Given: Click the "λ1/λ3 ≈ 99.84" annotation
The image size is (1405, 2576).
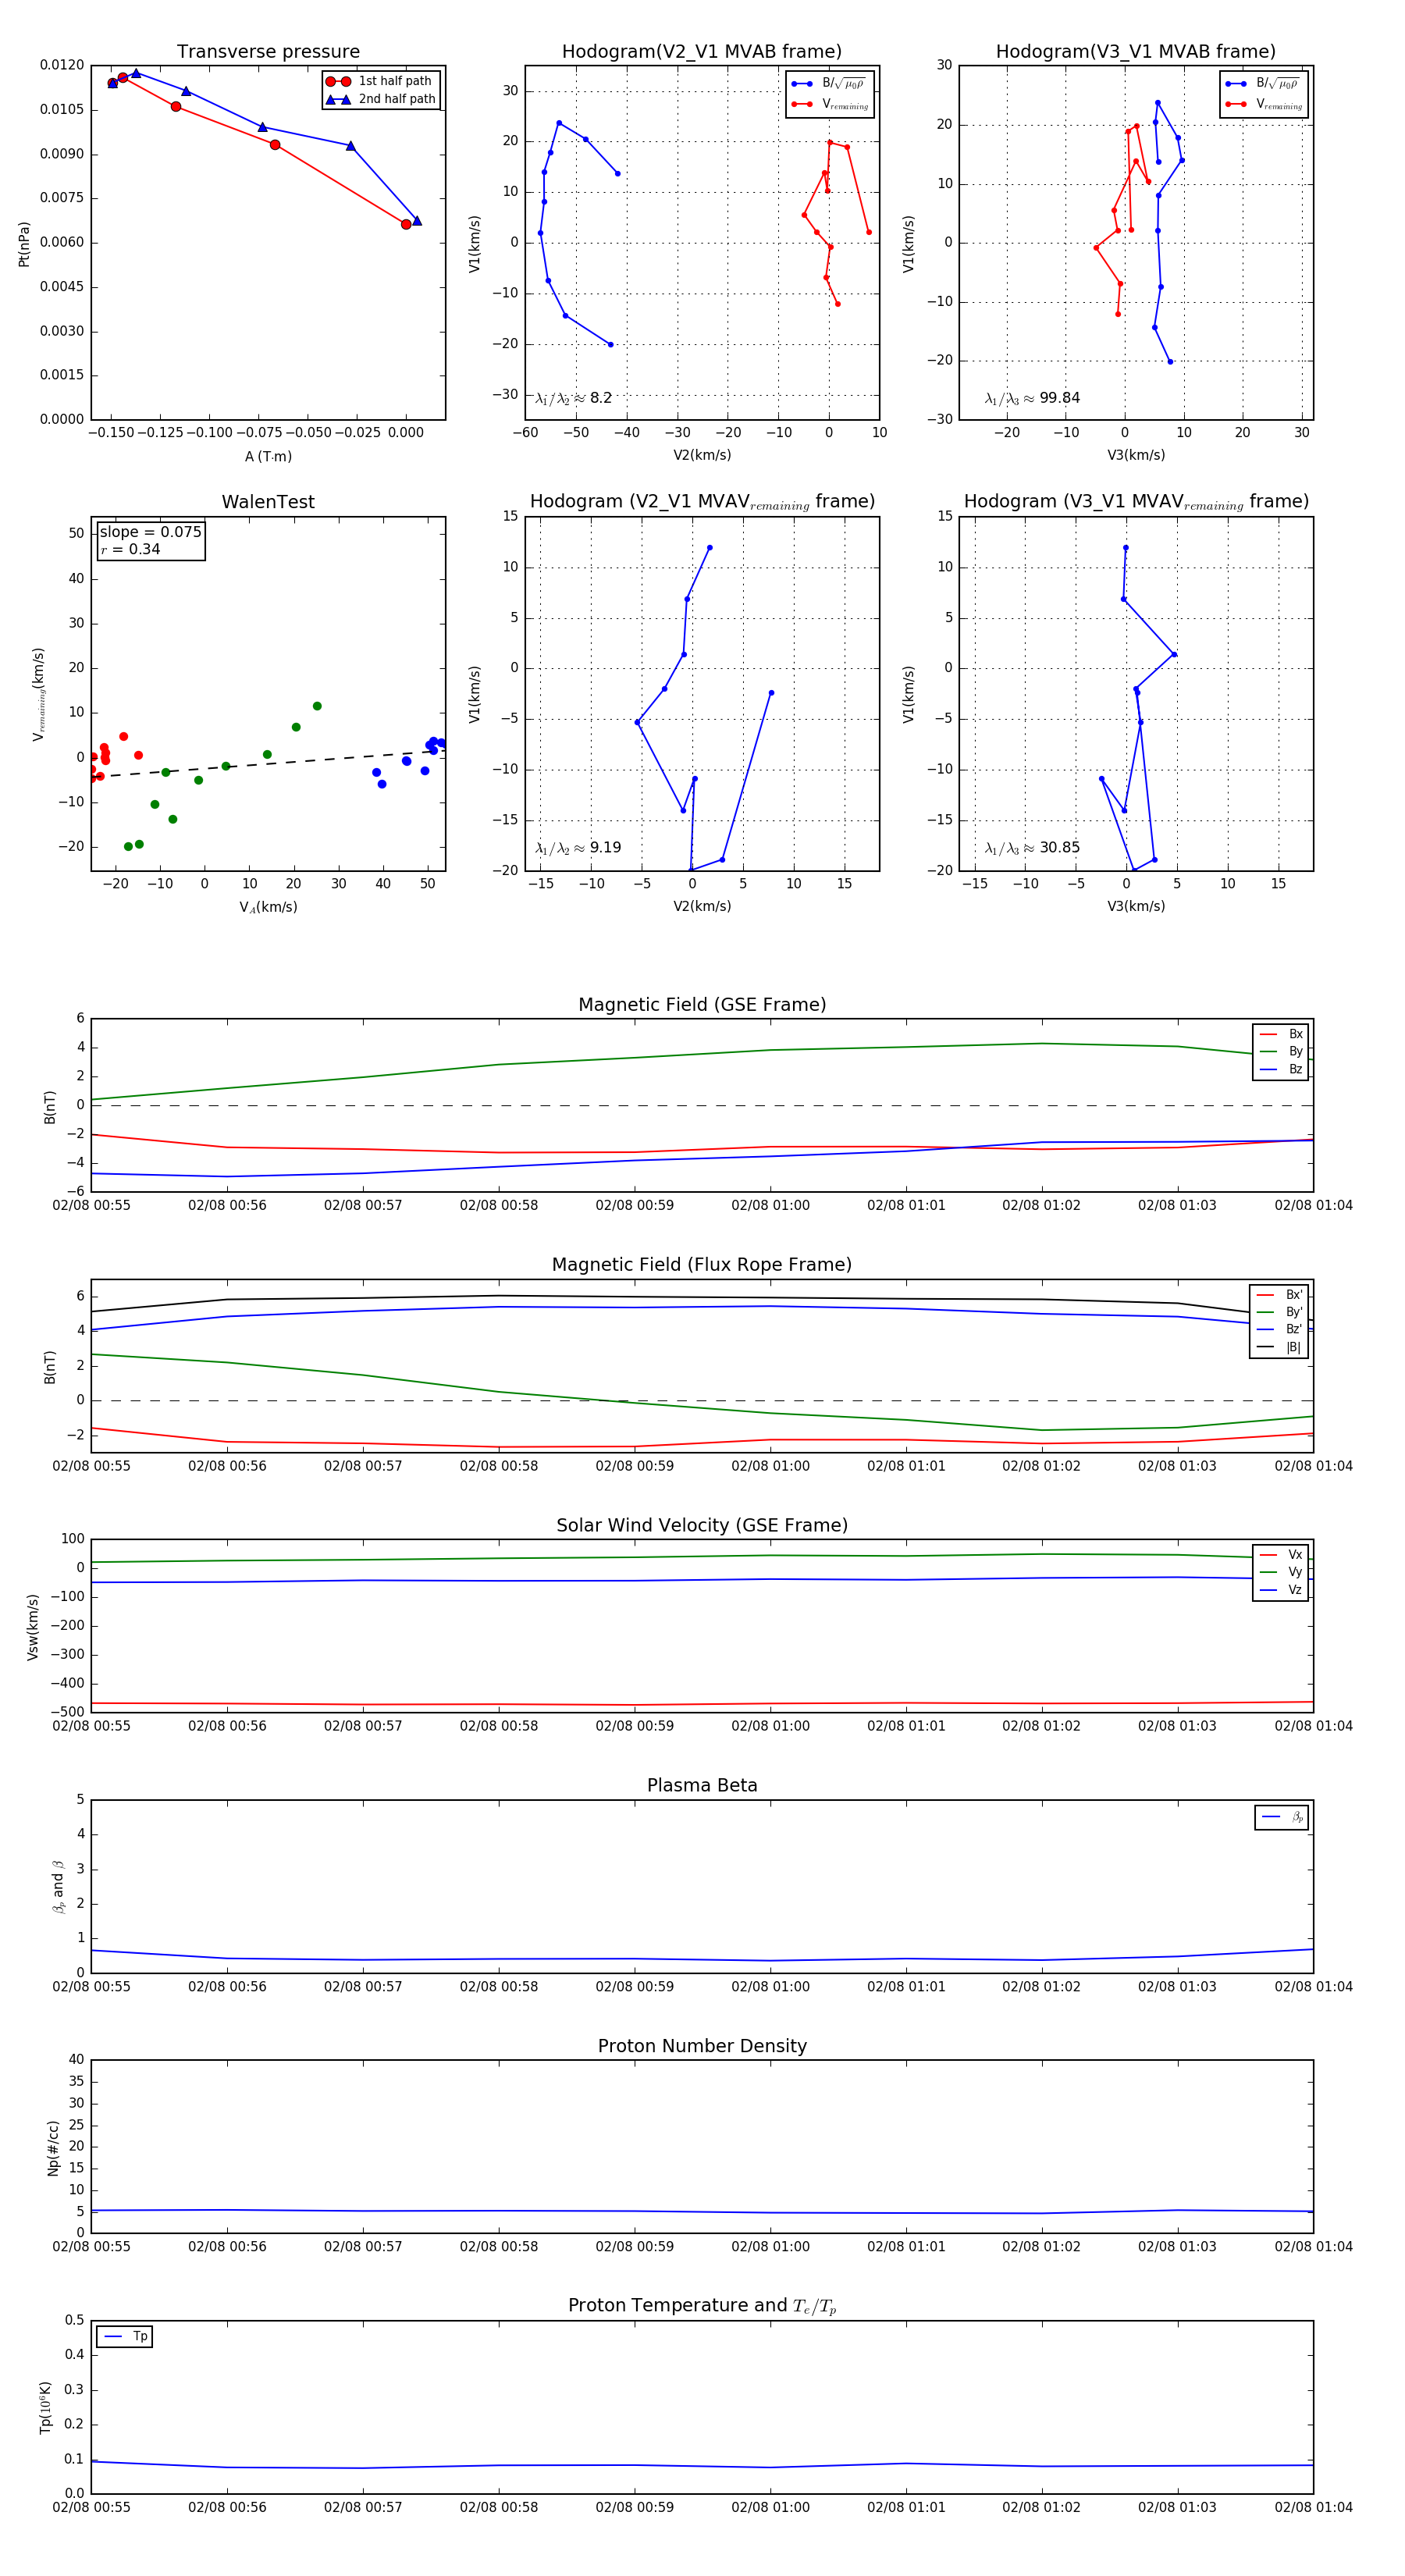Looking at the screenshot, I should tap(1032, 398).
